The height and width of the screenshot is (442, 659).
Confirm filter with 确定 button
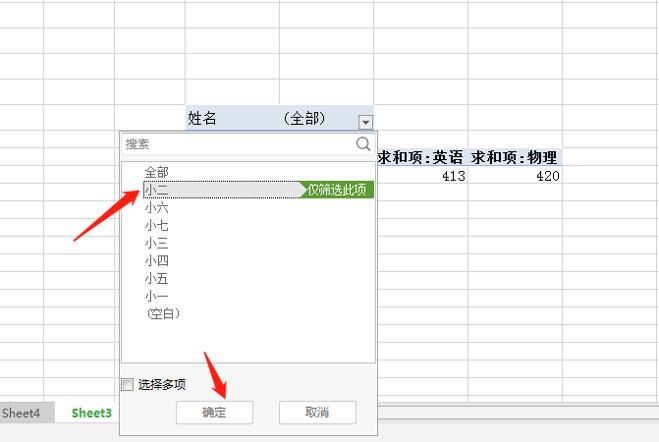click(214, 412)
